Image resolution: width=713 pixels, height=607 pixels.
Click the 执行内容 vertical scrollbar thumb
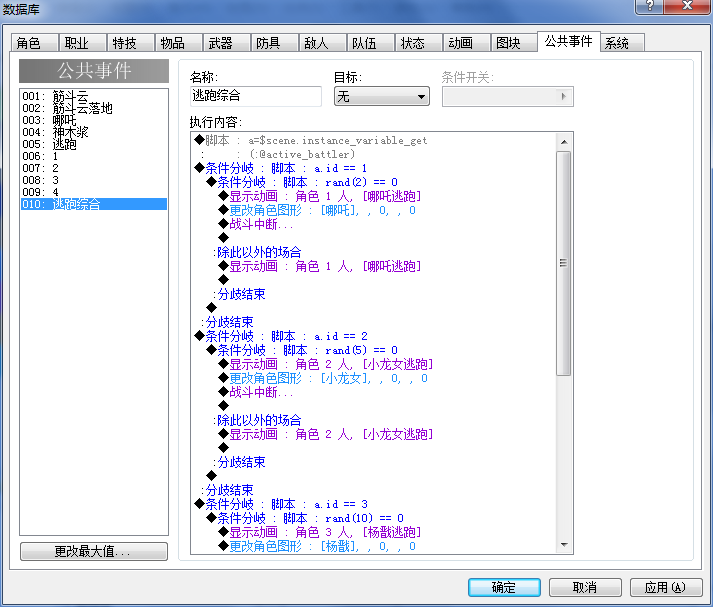pyautogui.click(x=564, y=263)
